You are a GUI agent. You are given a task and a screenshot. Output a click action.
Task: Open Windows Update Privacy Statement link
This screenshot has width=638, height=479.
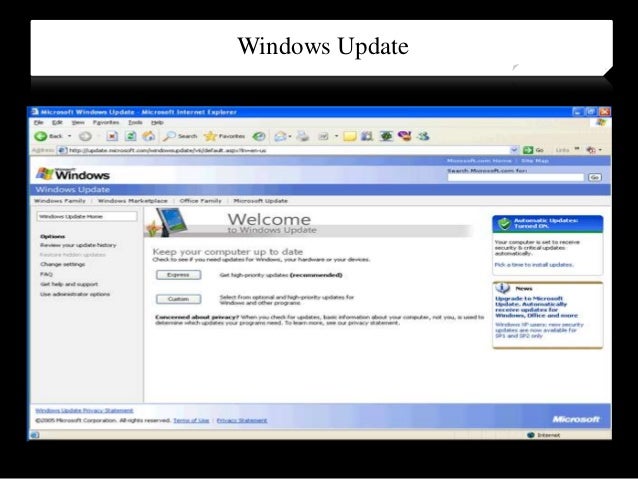[x=84, y=411]
